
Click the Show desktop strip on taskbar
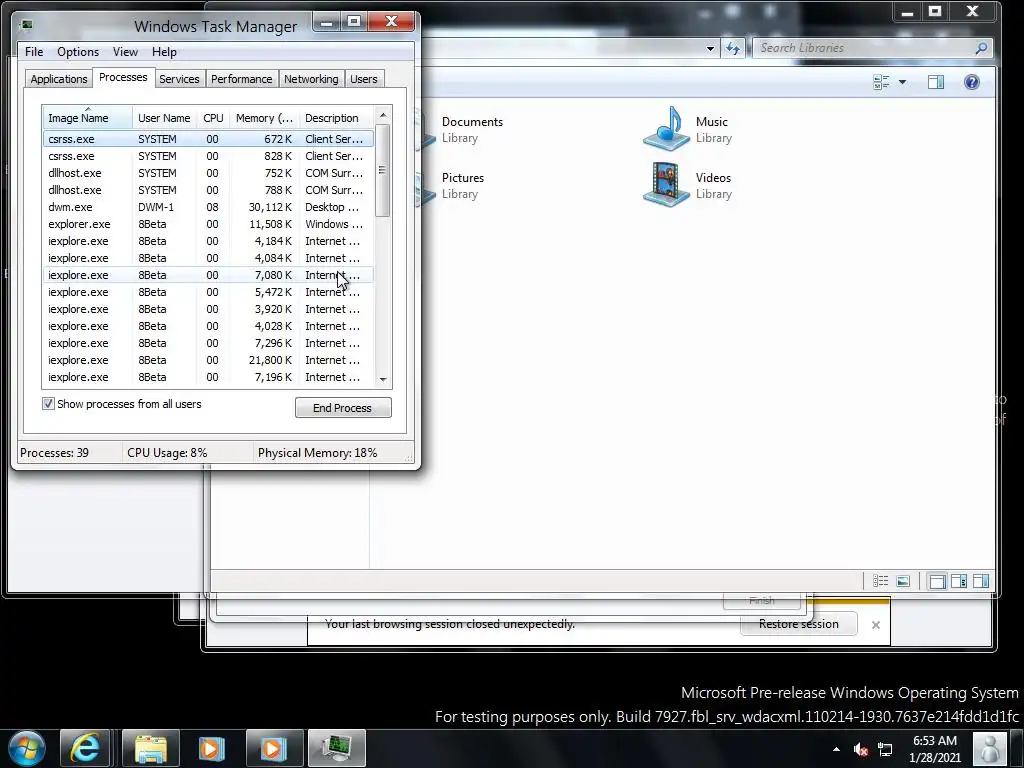pos(1018,748)
